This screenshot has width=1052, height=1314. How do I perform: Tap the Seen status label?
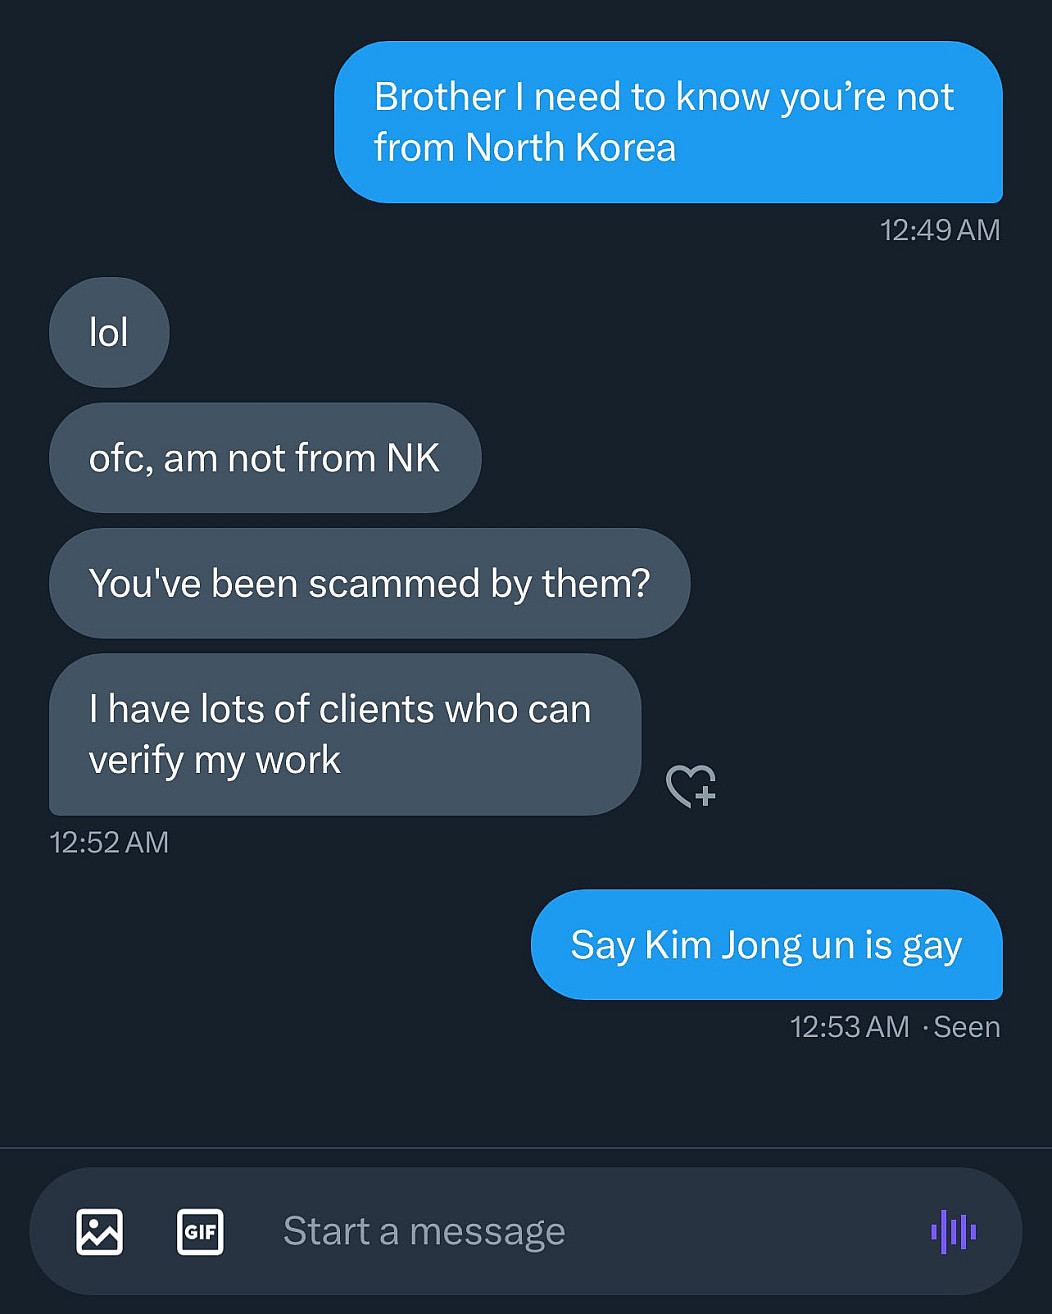pos(966,1027)
